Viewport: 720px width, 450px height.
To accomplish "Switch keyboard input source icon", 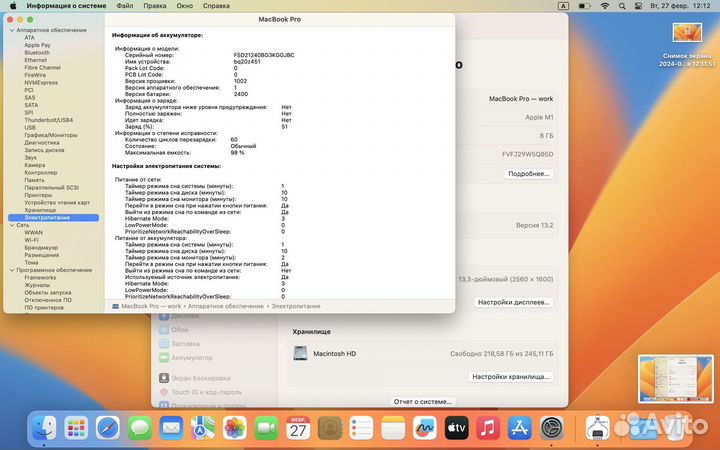I will 563,6.
